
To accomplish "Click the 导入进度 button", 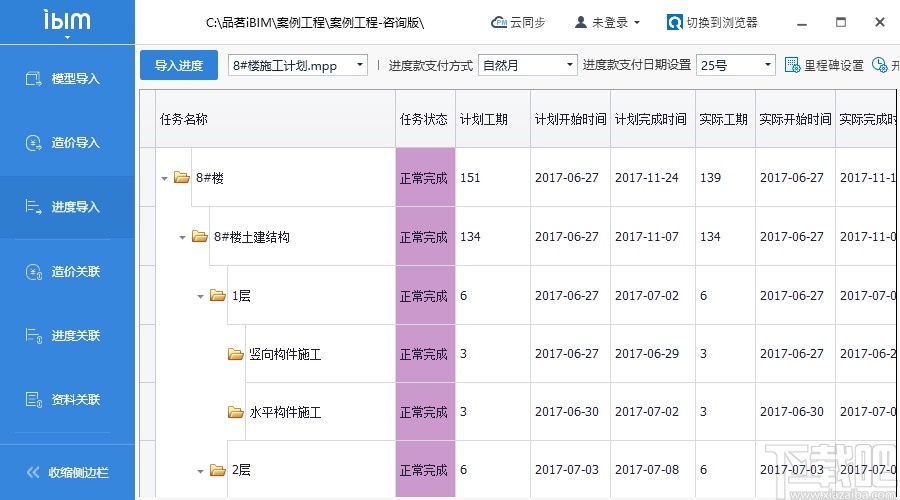I will [x=179, y=66].
